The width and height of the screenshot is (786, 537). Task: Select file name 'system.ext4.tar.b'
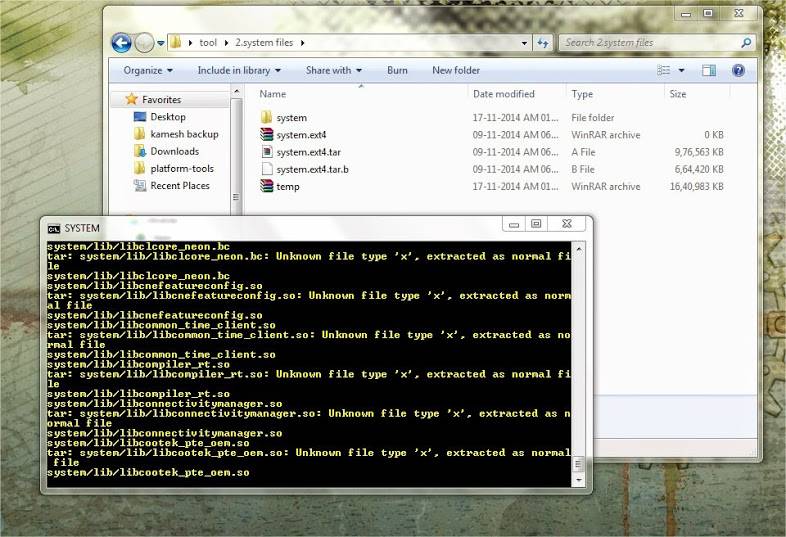[x=312, y=169]
